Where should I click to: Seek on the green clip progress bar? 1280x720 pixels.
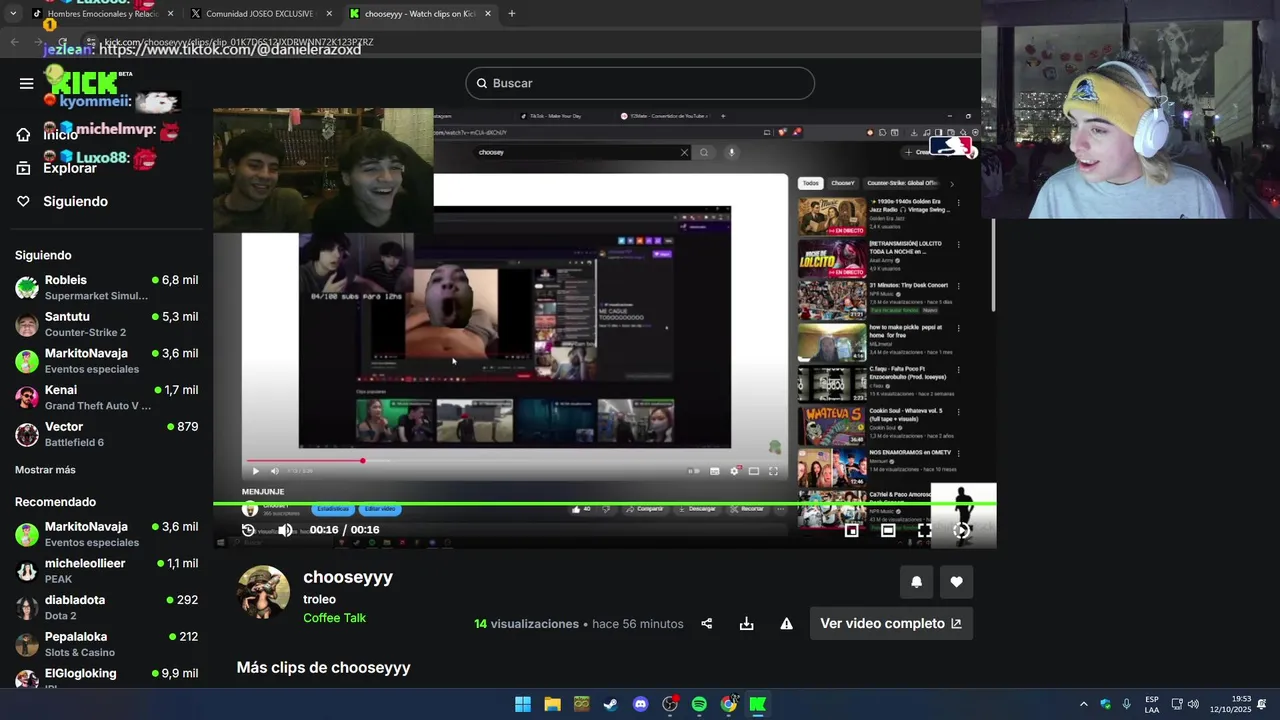604,504
